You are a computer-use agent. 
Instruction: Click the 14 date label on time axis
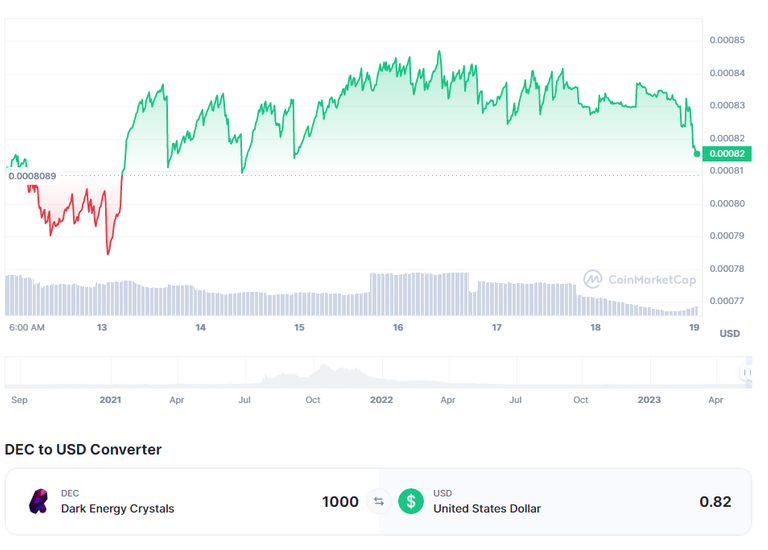[200, 328]
